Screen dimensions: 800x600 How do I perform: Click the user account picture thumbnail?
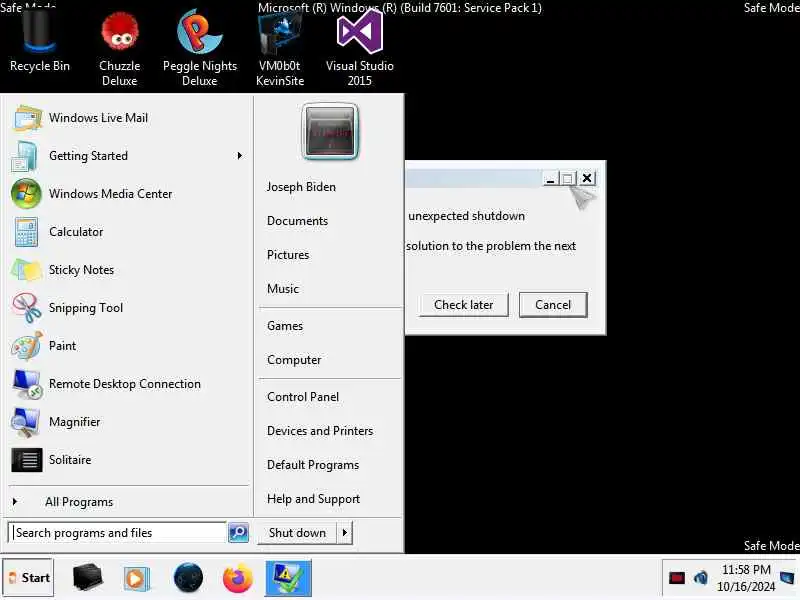click(330, 132)
